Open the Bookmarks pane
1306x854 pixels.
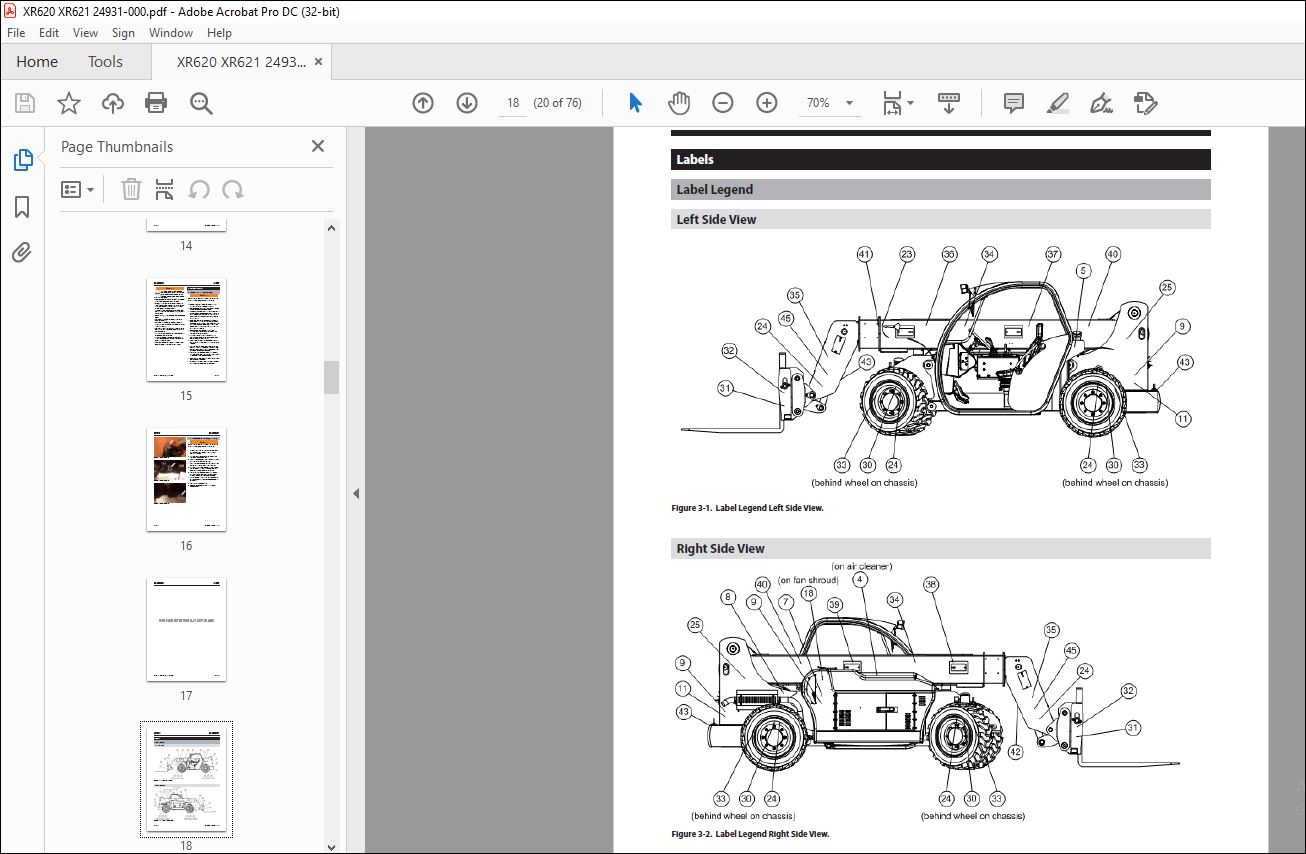(x=22, y=207)
